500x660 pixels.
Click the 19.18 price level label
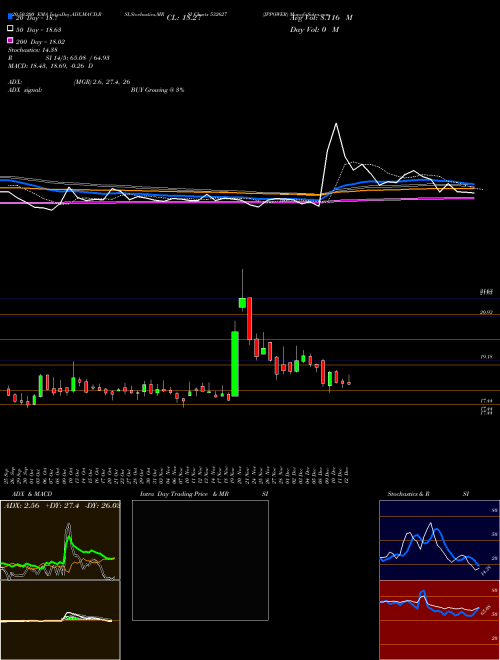[x=486, y=357]
